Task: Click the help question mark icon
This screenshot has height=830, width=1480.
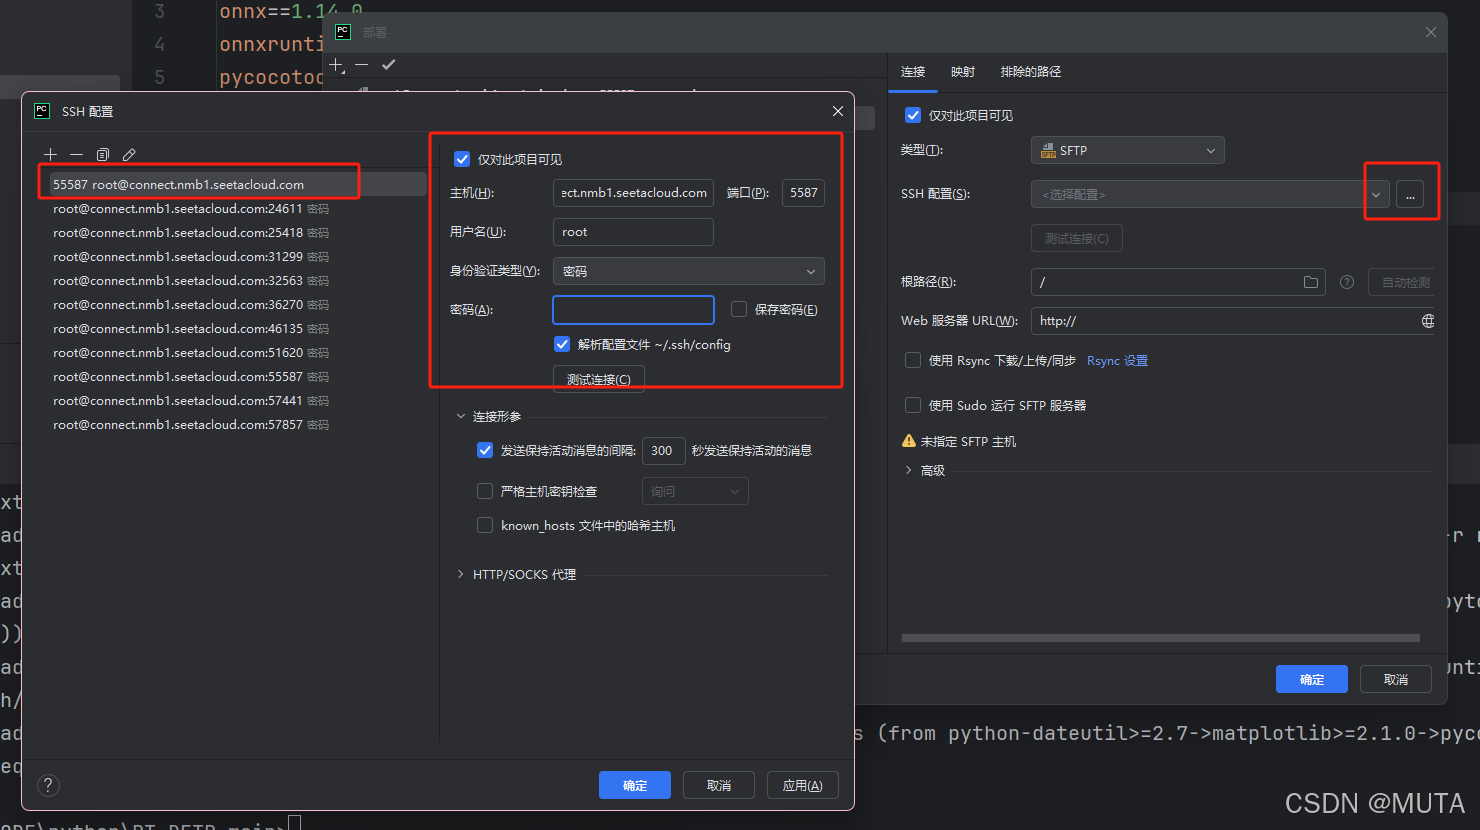Action: click(x=48, y=786)
